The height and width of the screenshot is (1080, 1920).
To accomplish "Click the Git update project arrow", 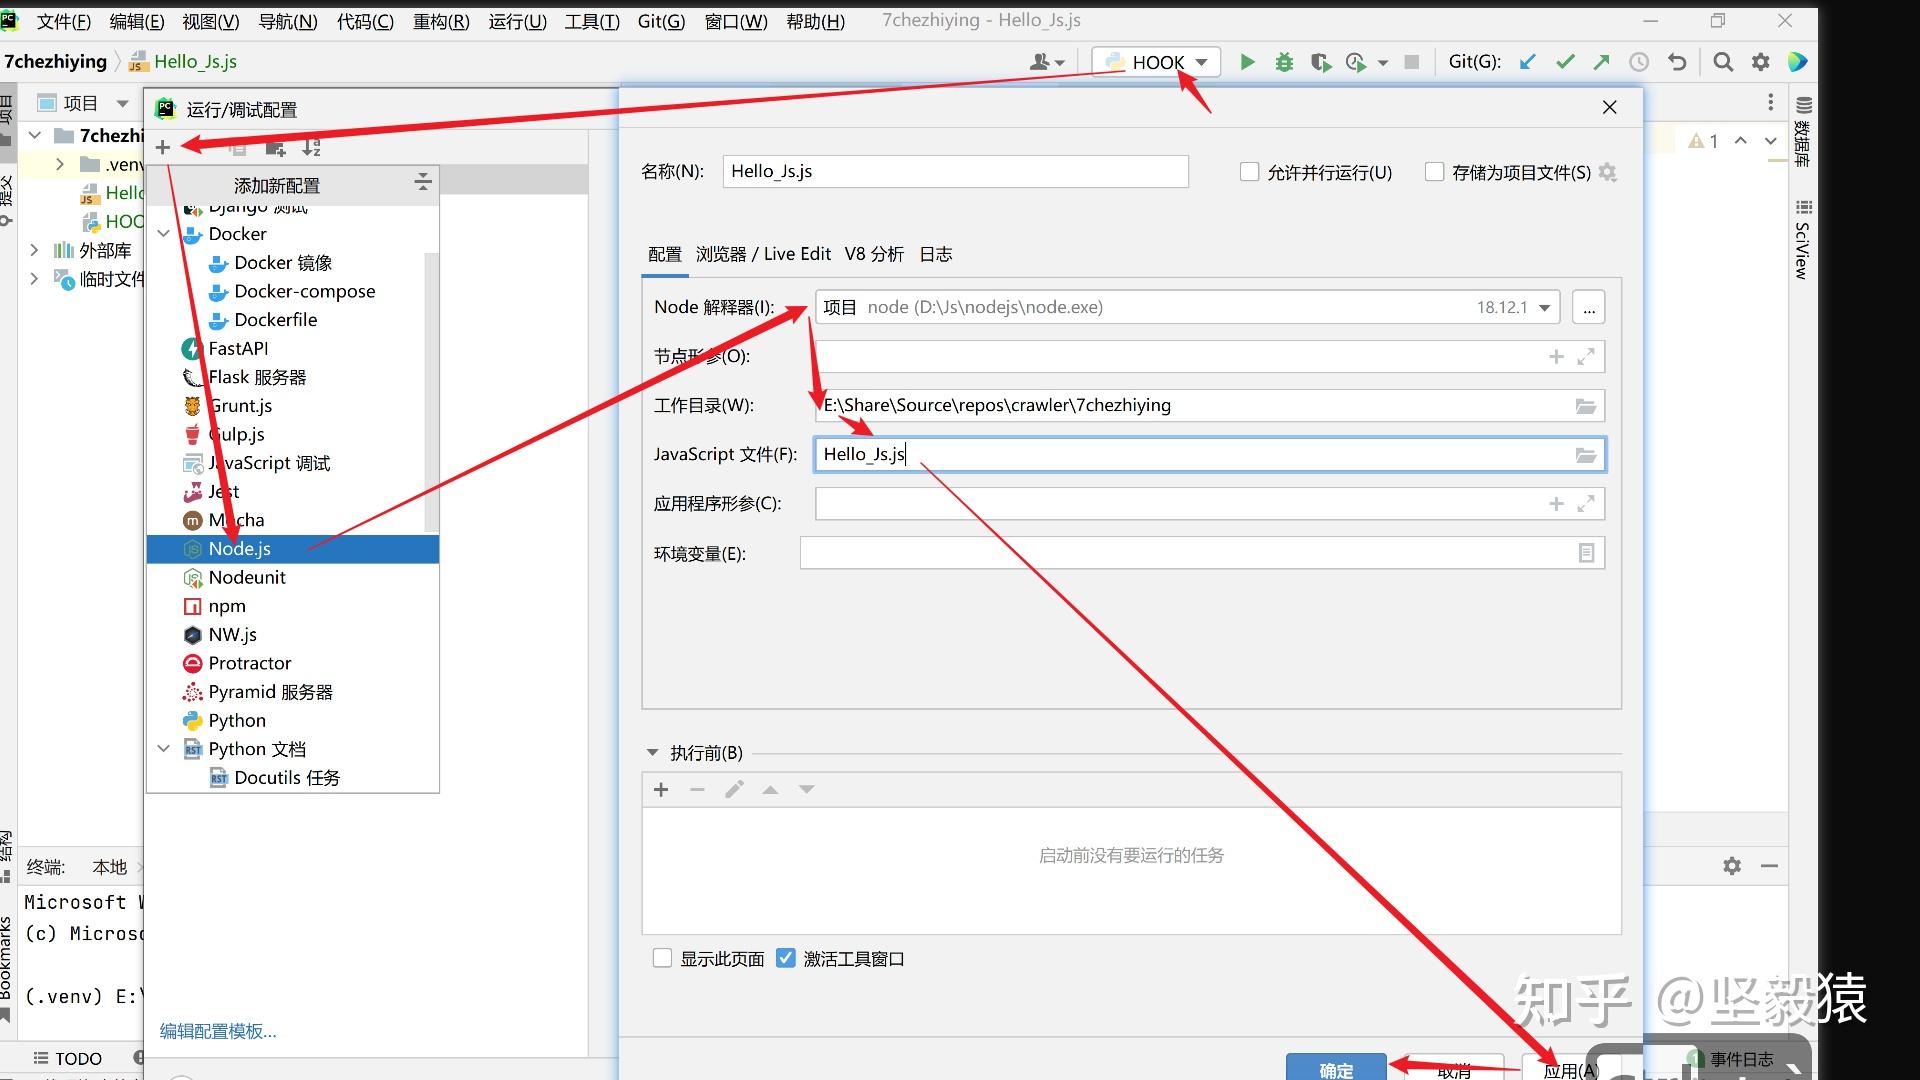I will pos(1527,62).
